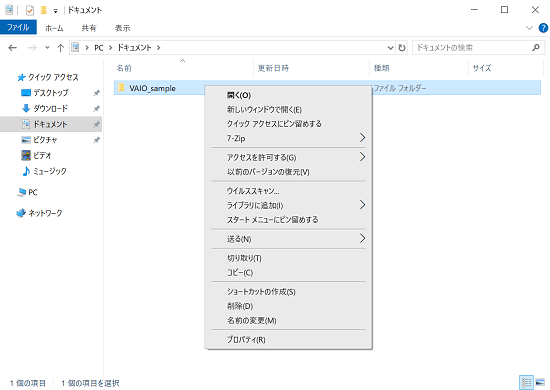Choose ウイルススキャン... from the menu
The image size is (550, 390).
[x=288, y=191]
